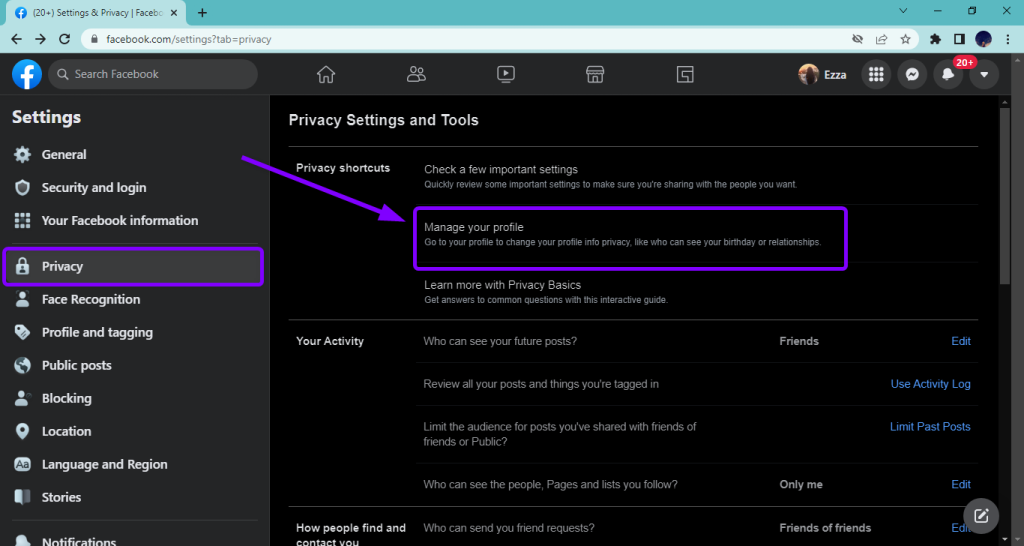Click the Only me audience value
The height and width of the screenshot is (546, 1024).
[x=801, y=484]
